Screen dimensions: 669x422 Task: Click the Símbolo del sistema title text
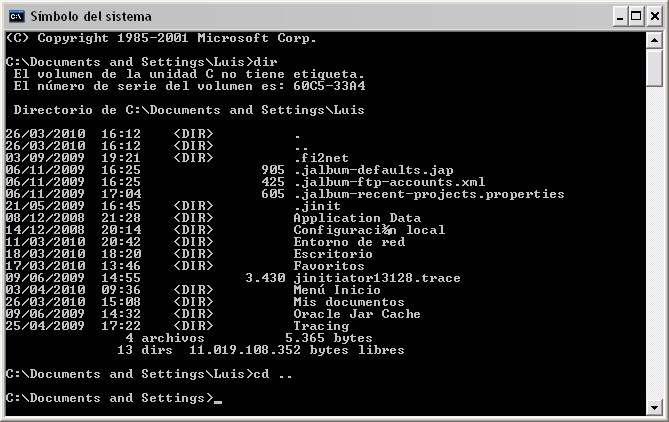pos(91,17)
